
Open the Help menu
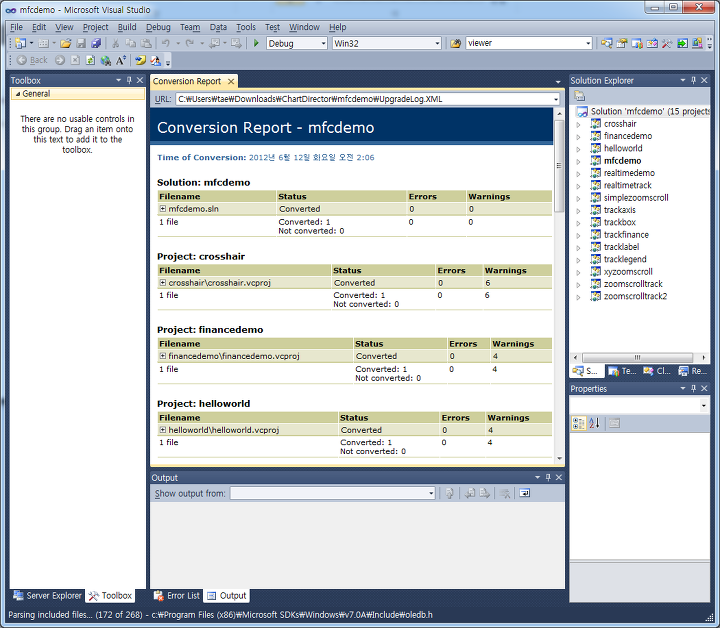(338, 27)
